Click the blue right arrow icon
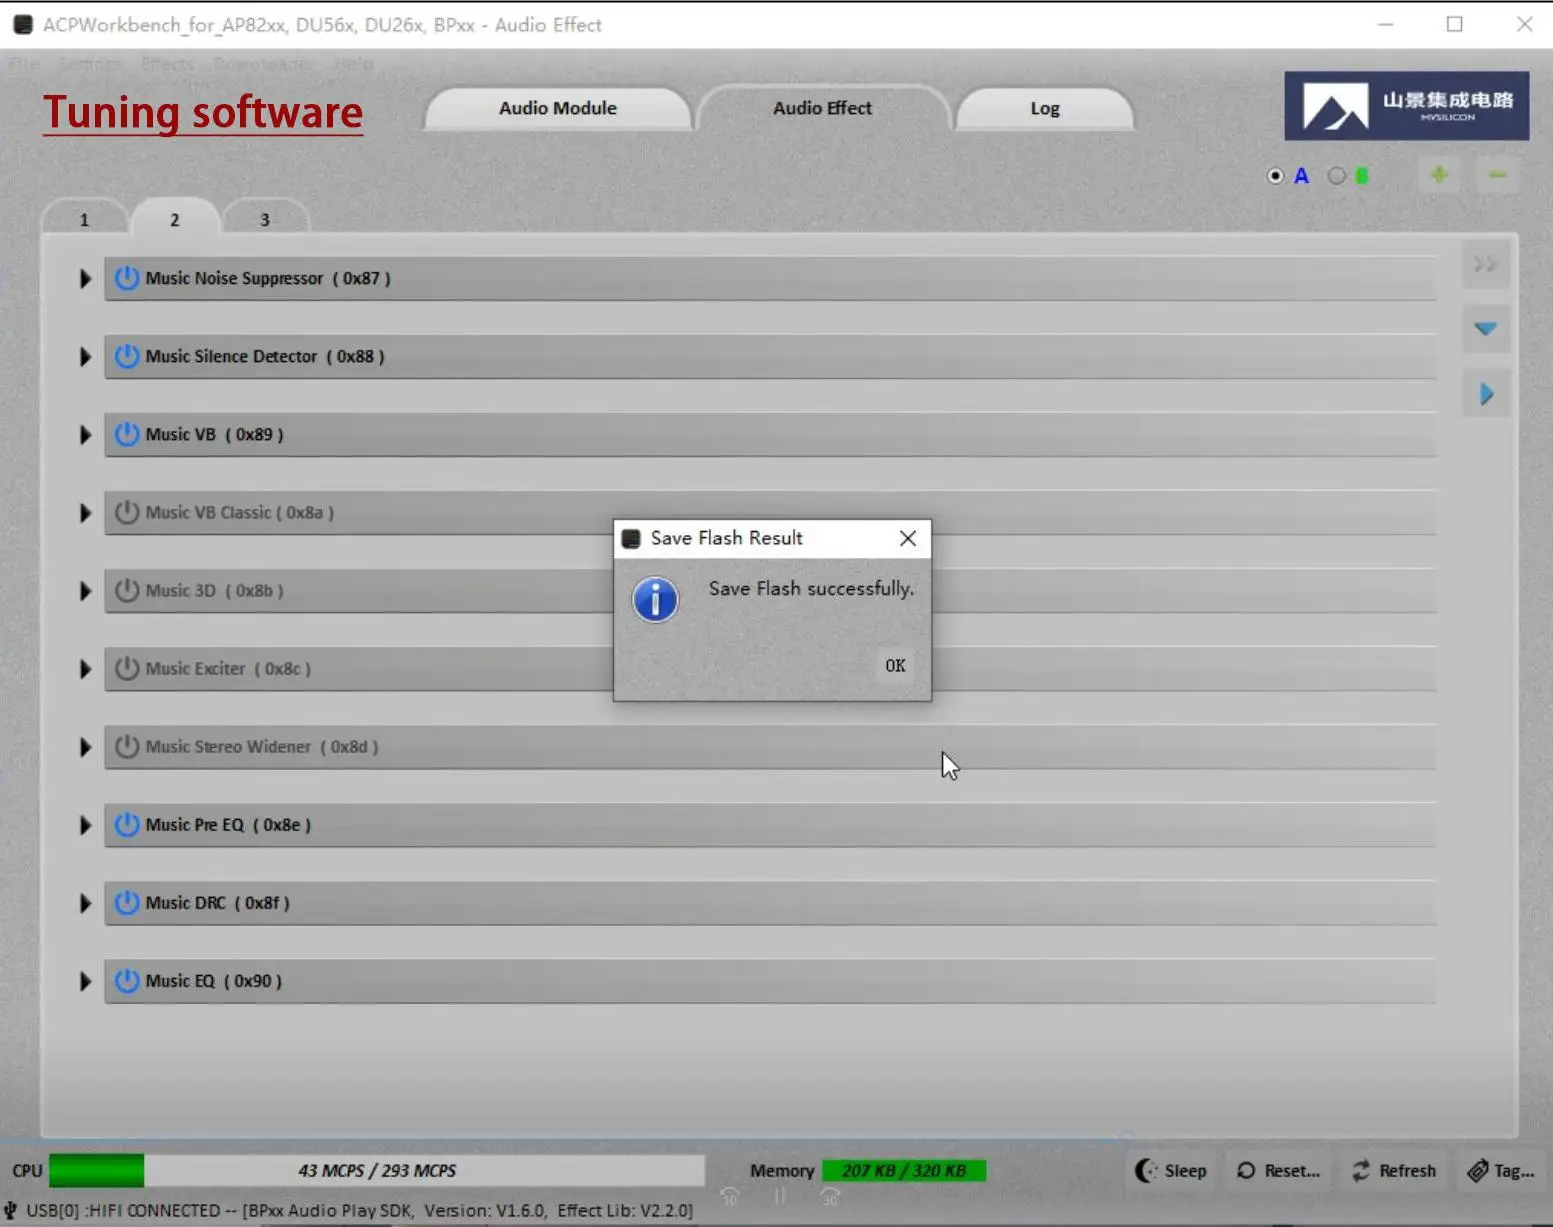Image resolution: width=1553 pixels, height=1227 pixels. point(1486,394)
